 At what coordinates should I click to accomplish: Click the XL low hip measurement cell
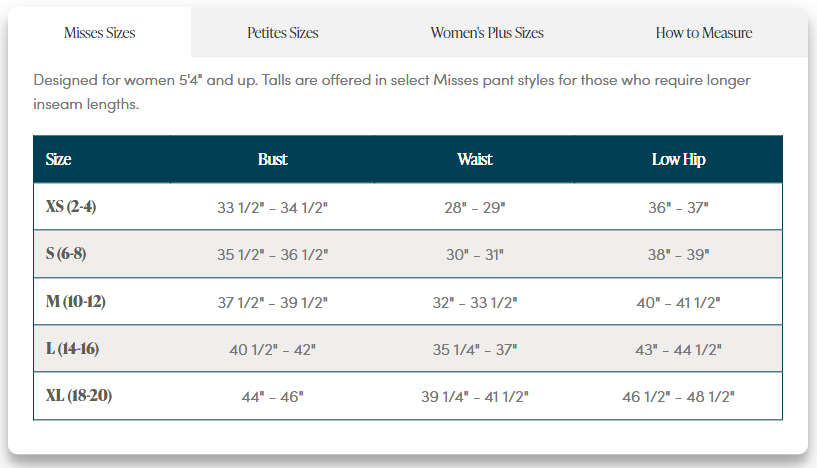coord(679,397)
